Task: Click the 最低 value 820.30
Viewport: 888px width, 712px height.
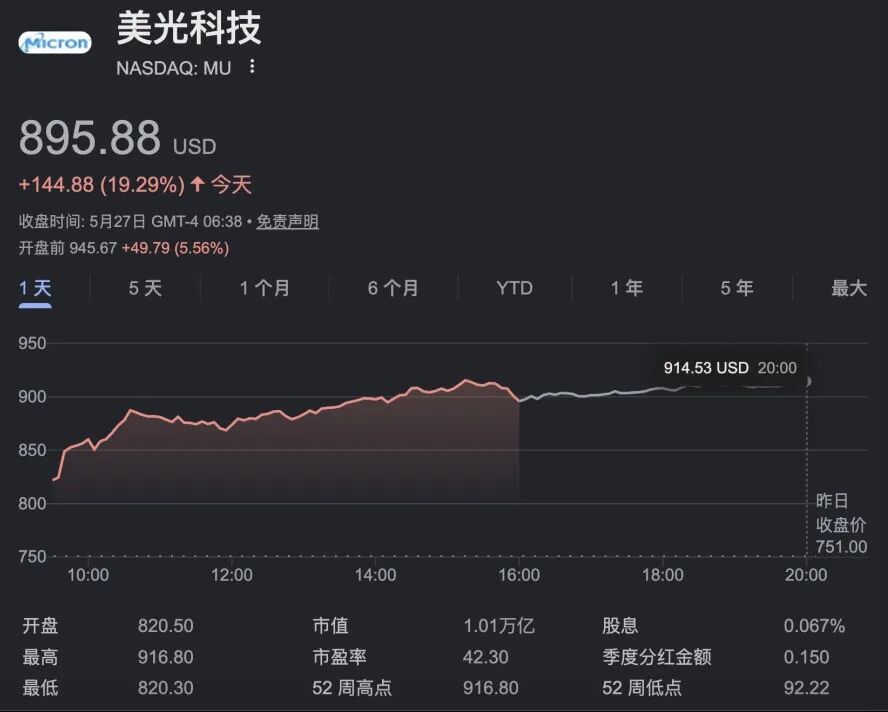Action: pyautogui.click(x=165, y=688)
